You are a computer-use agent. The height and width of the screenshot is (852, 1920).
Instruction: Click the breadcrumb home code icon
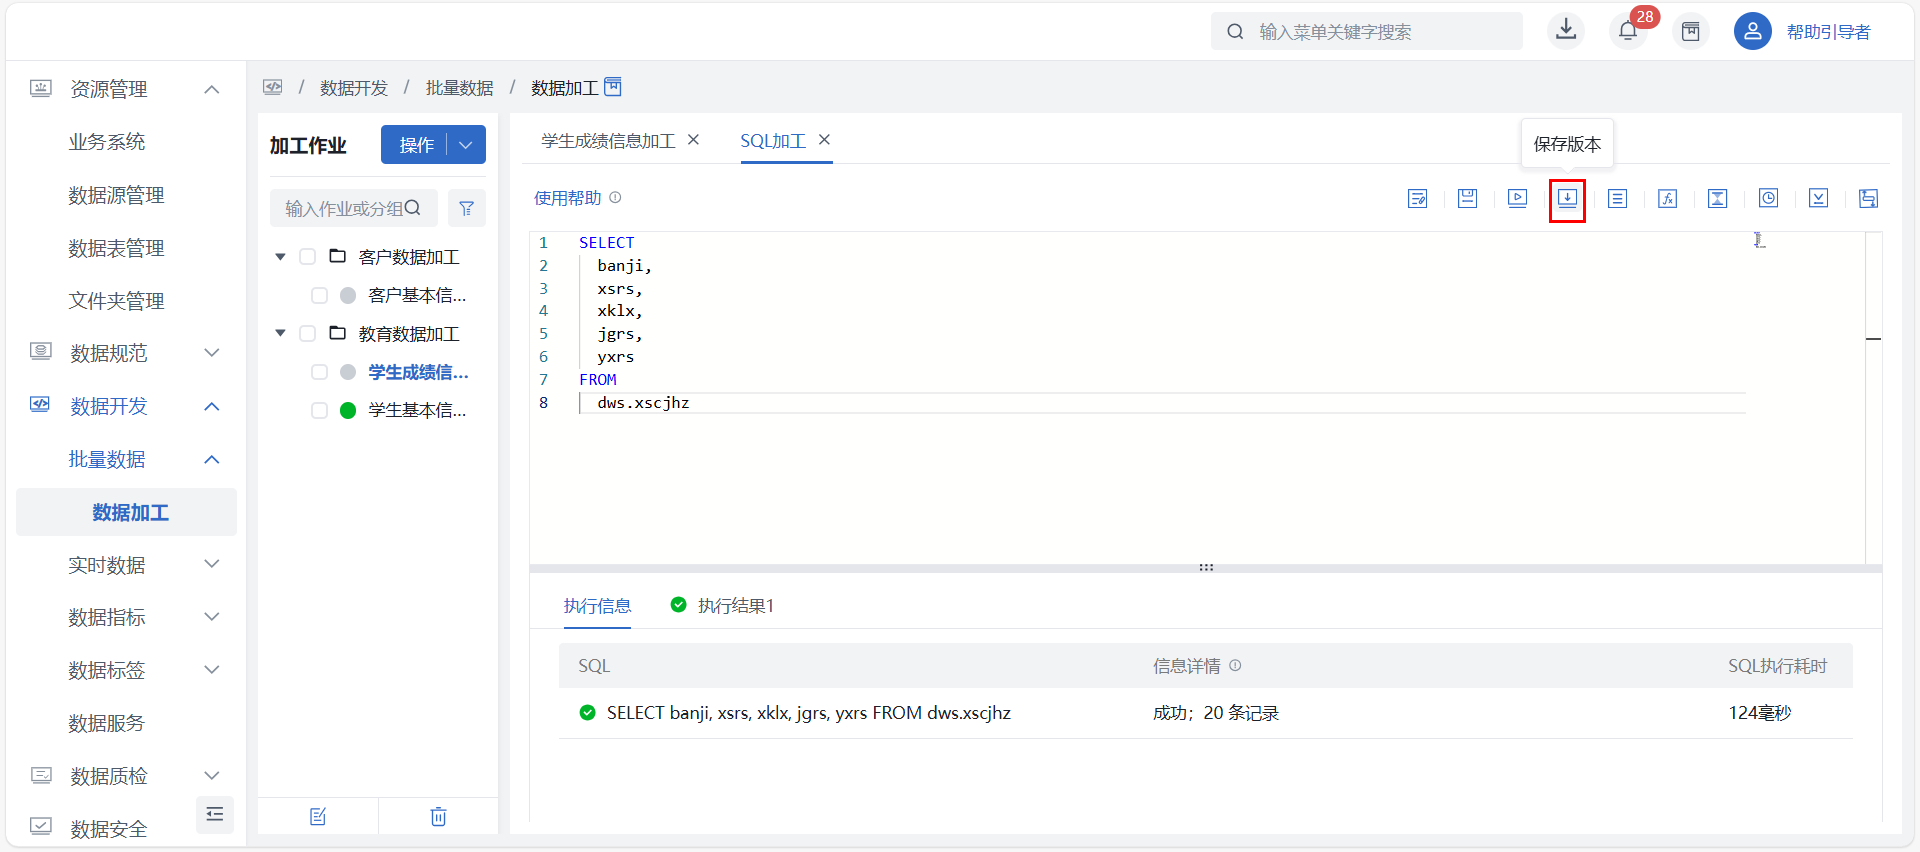click(x=273, y=87)
